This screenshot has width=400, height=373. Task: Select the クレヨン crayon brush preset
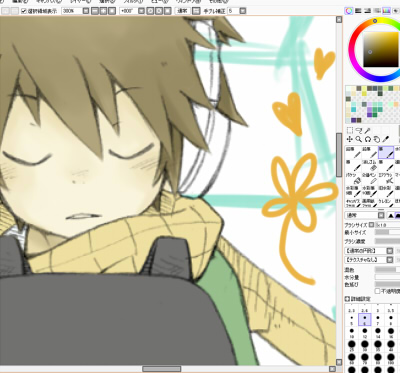point(386,203)
